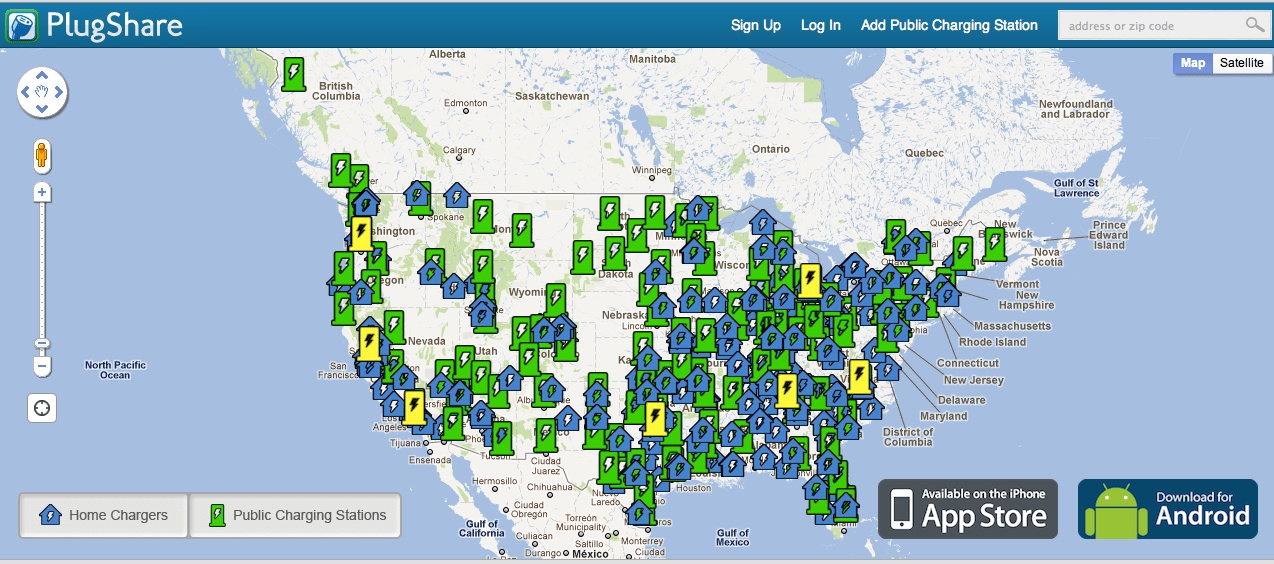Click the Sign Up link
Screen dimensions: 1274x564
pyautogui.click(x=756, y=25)
